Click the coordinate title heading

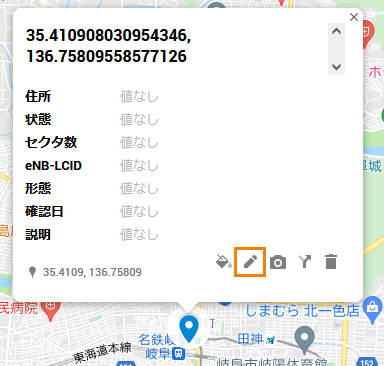(x=109, y=45)
